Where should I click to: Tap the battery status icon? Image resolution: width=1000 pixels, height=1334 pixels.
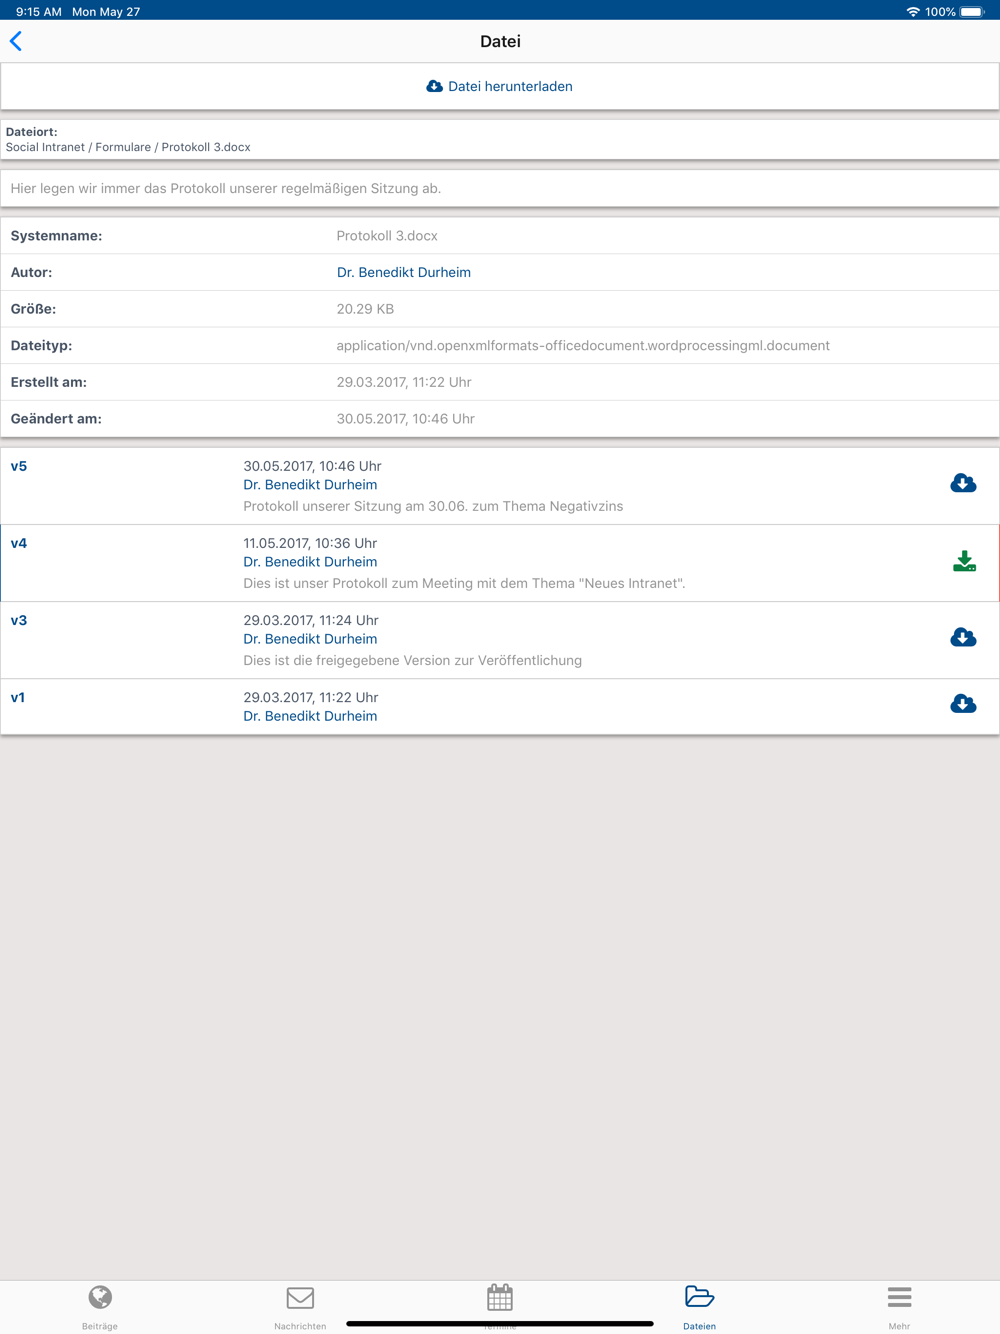tap(972, 12)
